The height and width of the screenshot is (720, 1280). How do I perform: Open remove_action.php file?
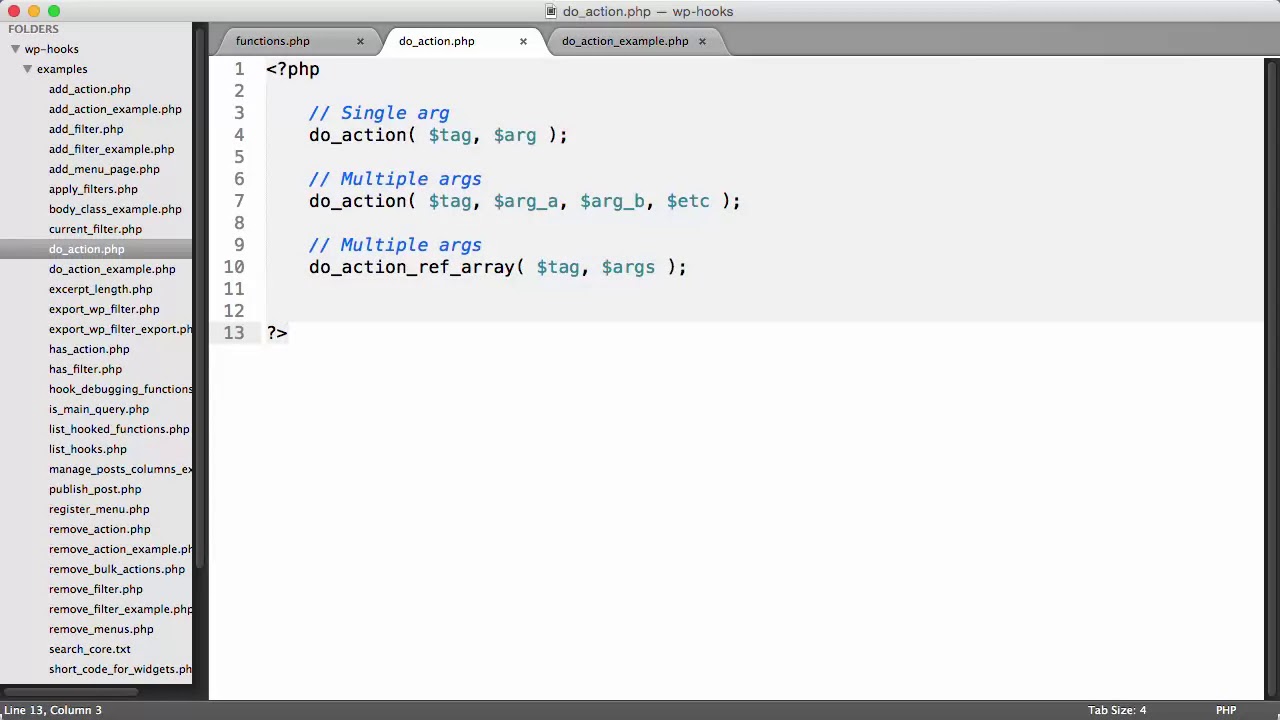pos(100,529)
